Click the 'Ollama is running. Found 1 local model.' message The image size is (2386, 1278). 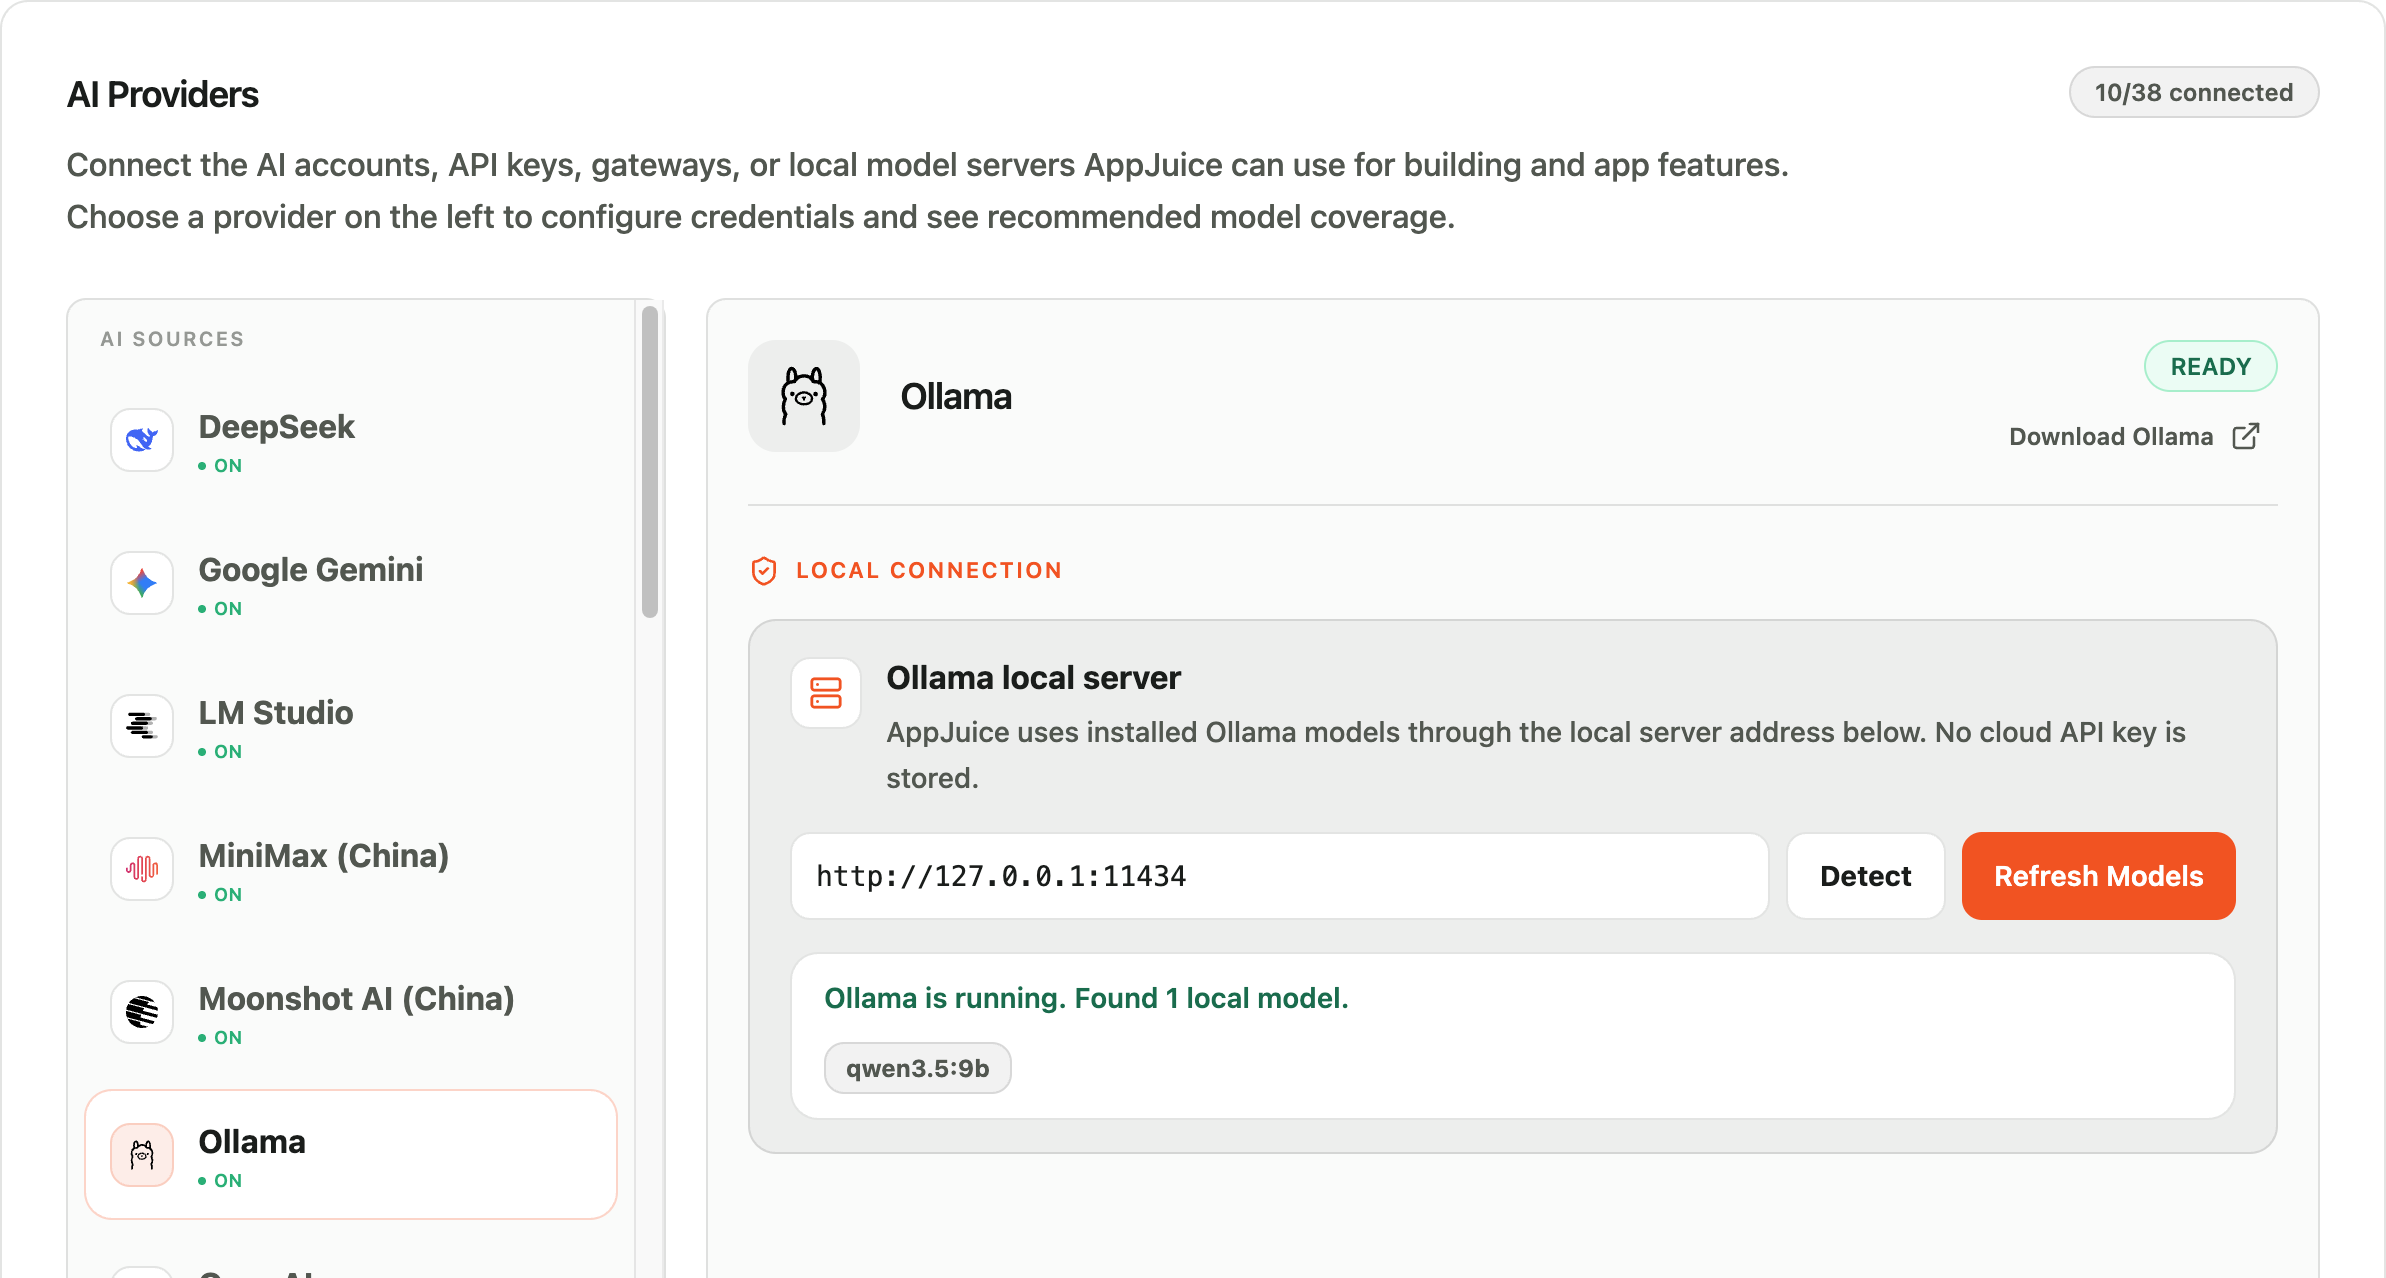point(1086,998)
